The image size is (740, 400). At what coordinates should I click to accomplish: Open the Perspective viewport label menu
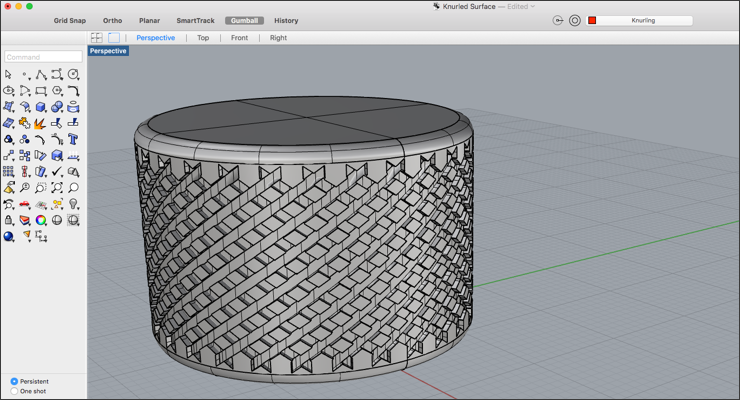click(108, 51)
